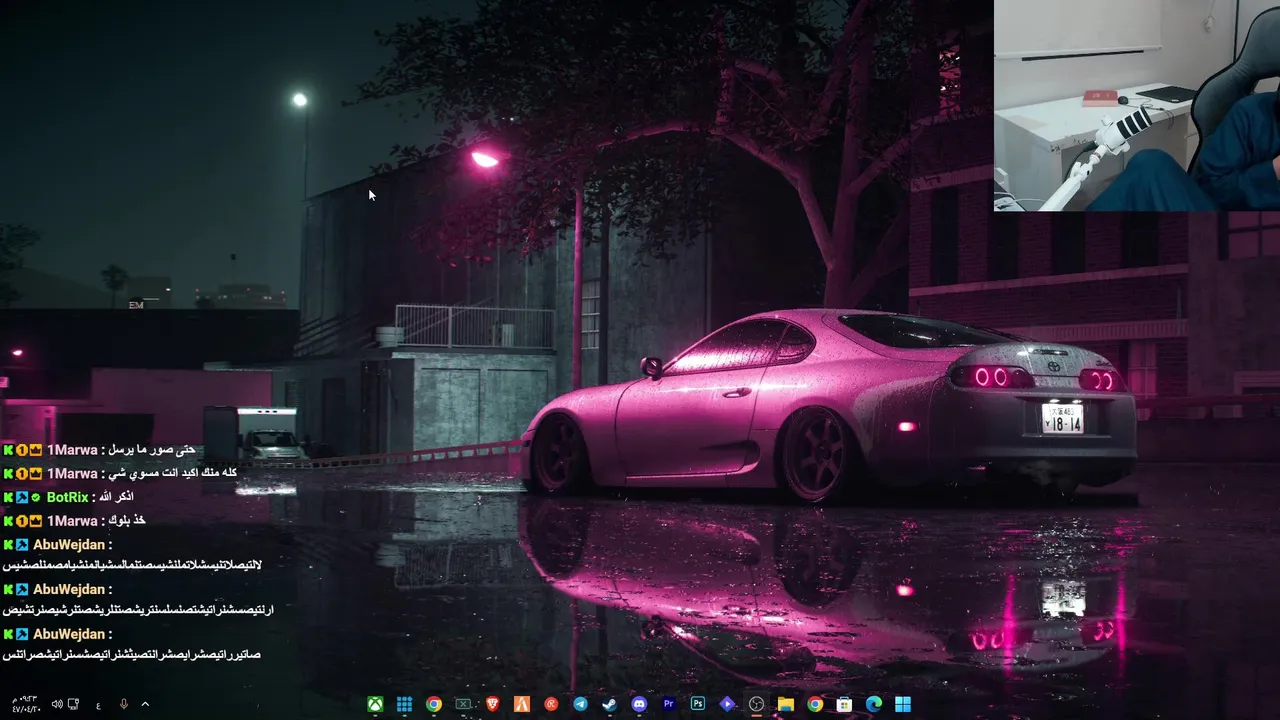Launch Steam from the taskbar
Image resolution: width=1280 pixels, height=720 pixels.
pos(609,704)
